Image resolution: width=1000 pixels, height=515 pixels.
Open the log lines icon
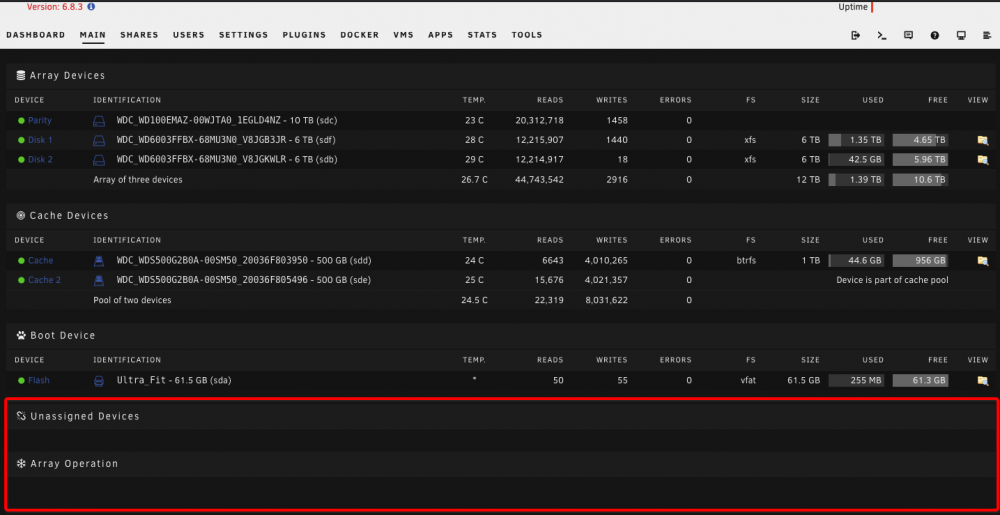click(x=987, y=36)
